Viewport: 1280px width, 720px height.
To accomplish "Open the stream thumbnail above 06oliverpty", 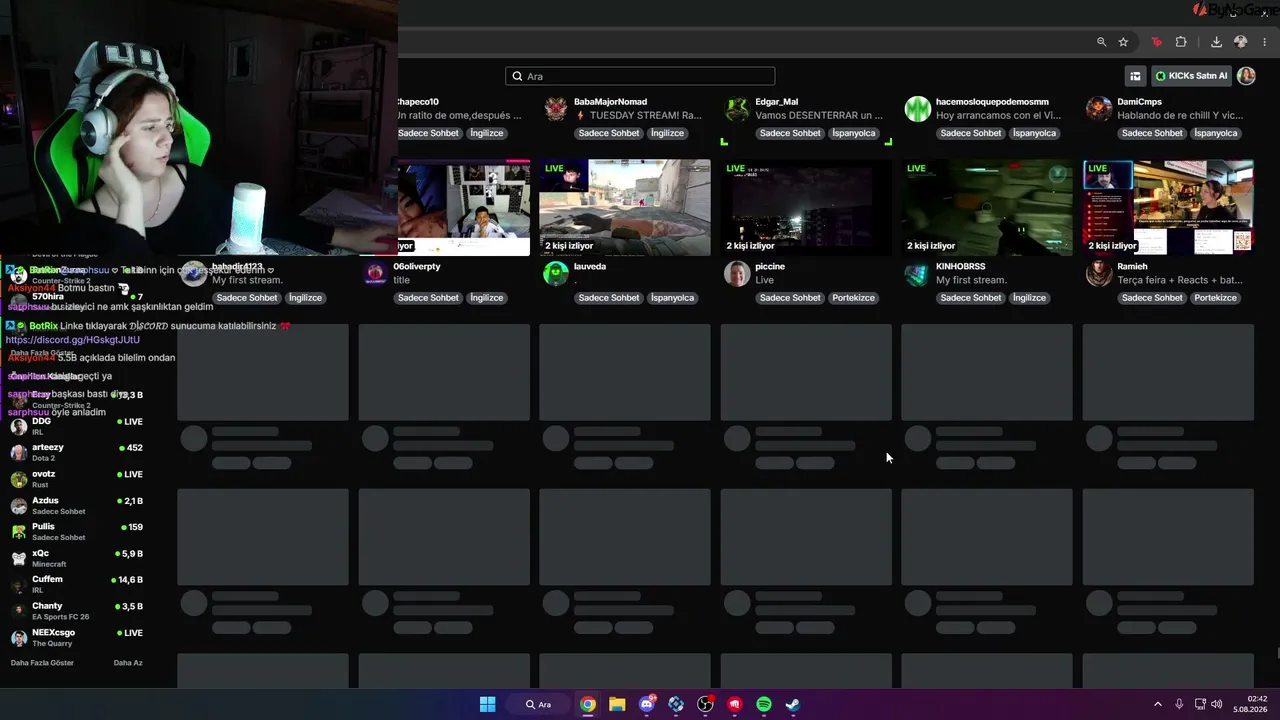I will [464, 207].
